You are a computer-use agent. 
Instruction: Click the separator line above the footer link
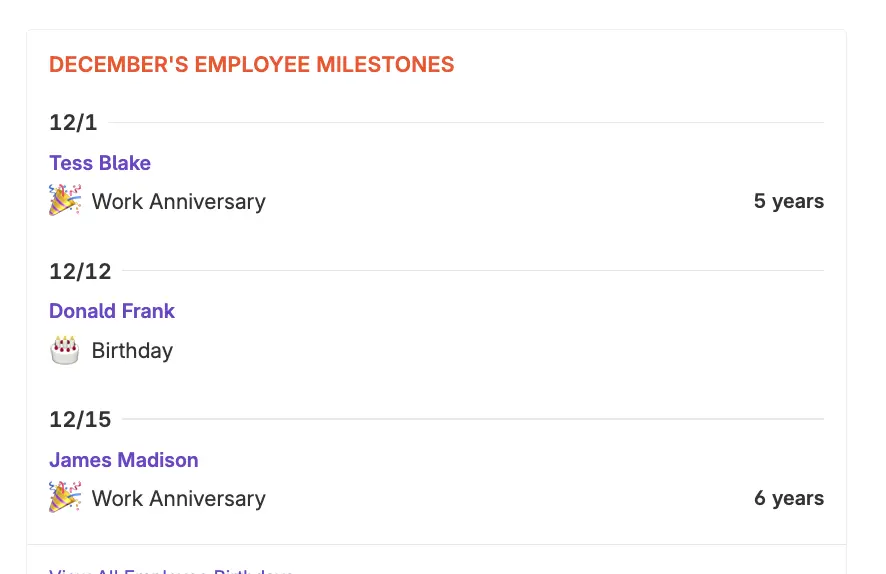coord(436,545)
